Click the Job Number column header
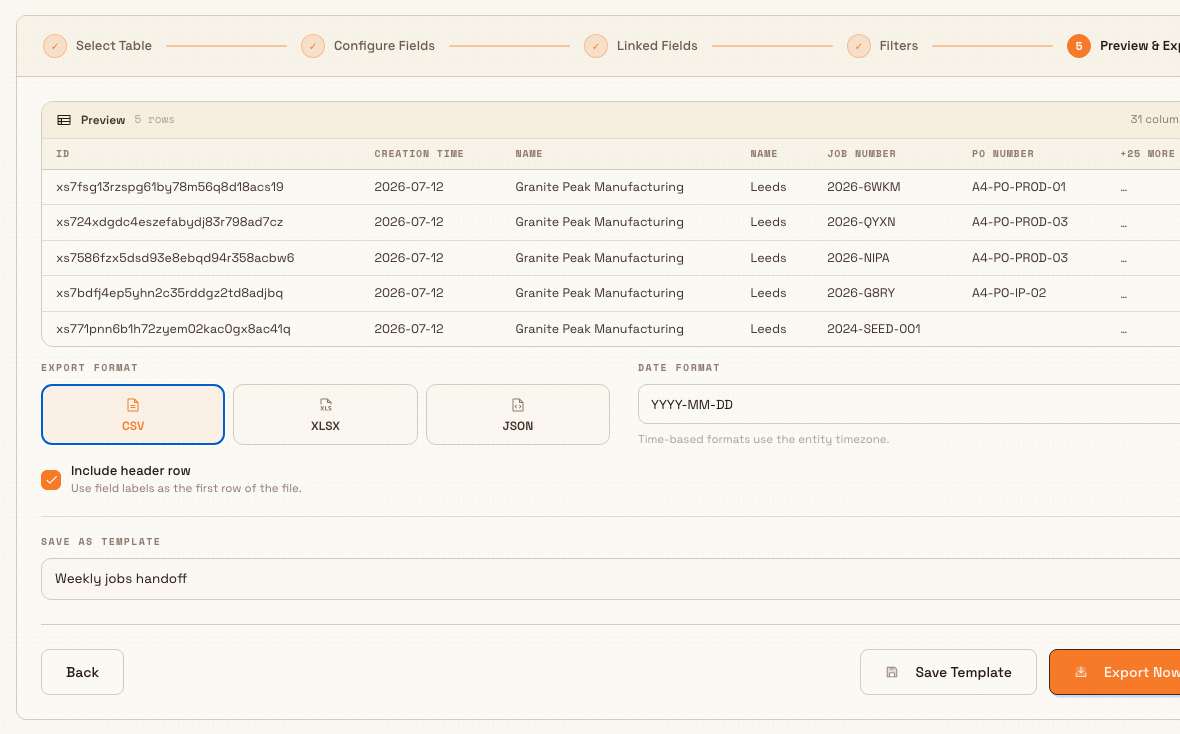Viewport: 1180px width, 734px height. pos(862,154)
